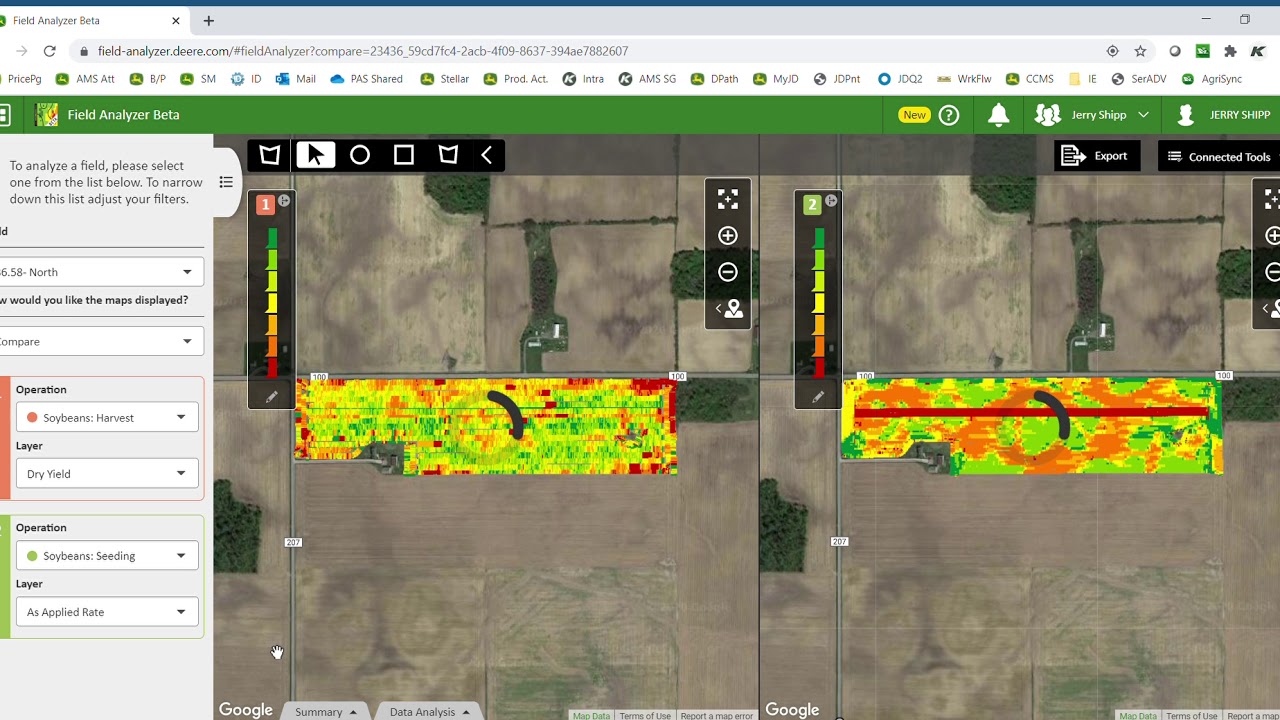Expand the Summary panel tab
Image resolution: width=1280 pixels, height=720 pixels.
tap(326, 712)
